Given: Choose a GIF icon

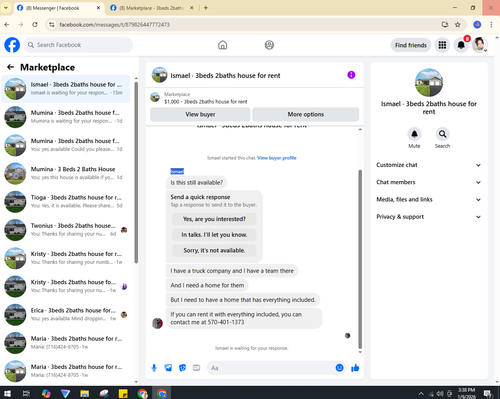Looking at the screenshot, I should 196,368.
